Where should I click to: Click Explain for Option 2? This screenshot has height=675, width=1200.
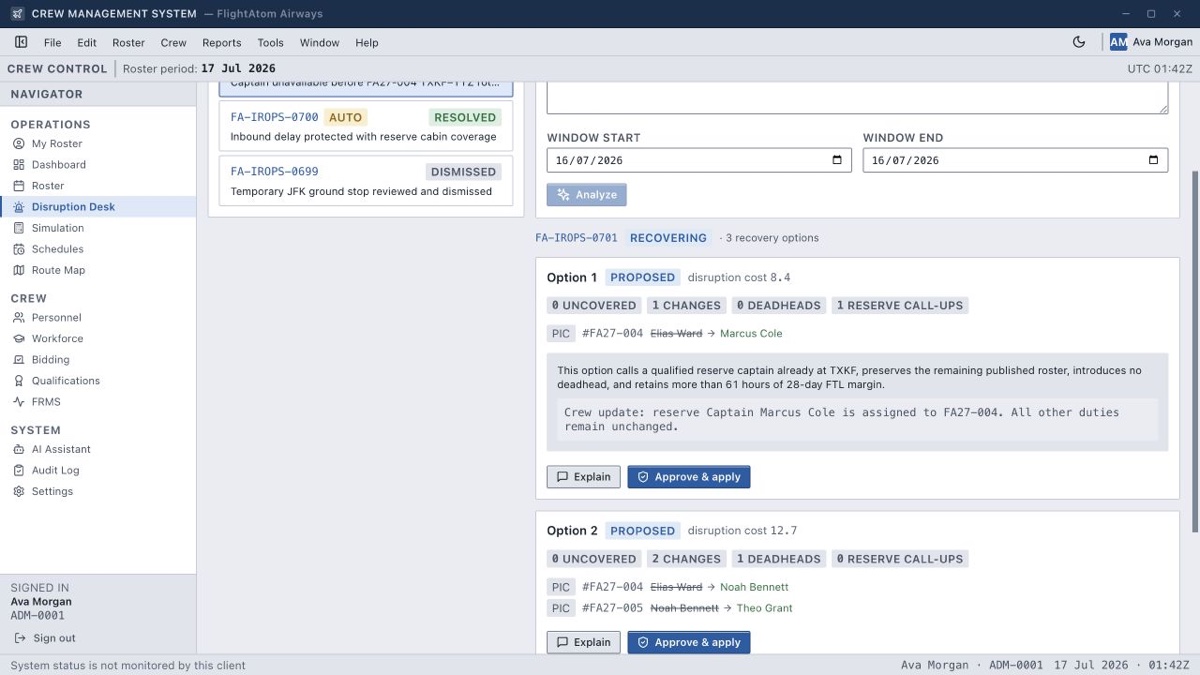pyautogui.click(x=583, y=642)
